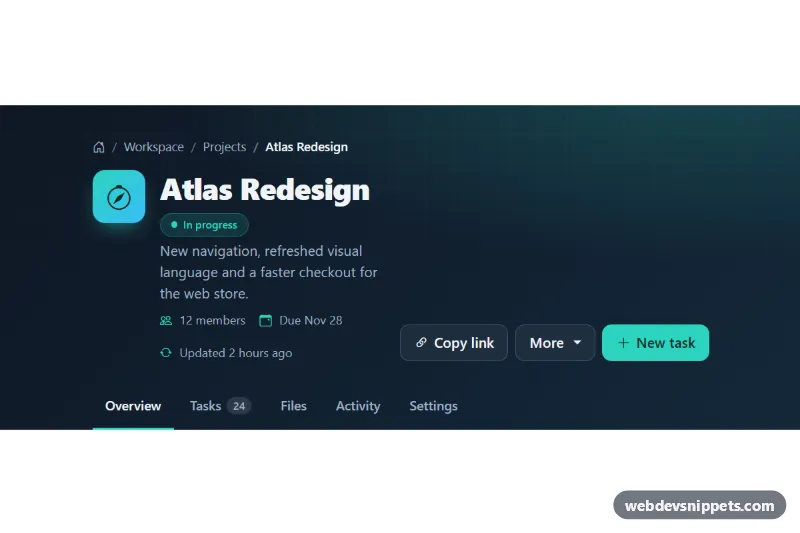Screen dimensions: 800x533
Task: Click the plus icon in New task button
Action: click(623, 343)
